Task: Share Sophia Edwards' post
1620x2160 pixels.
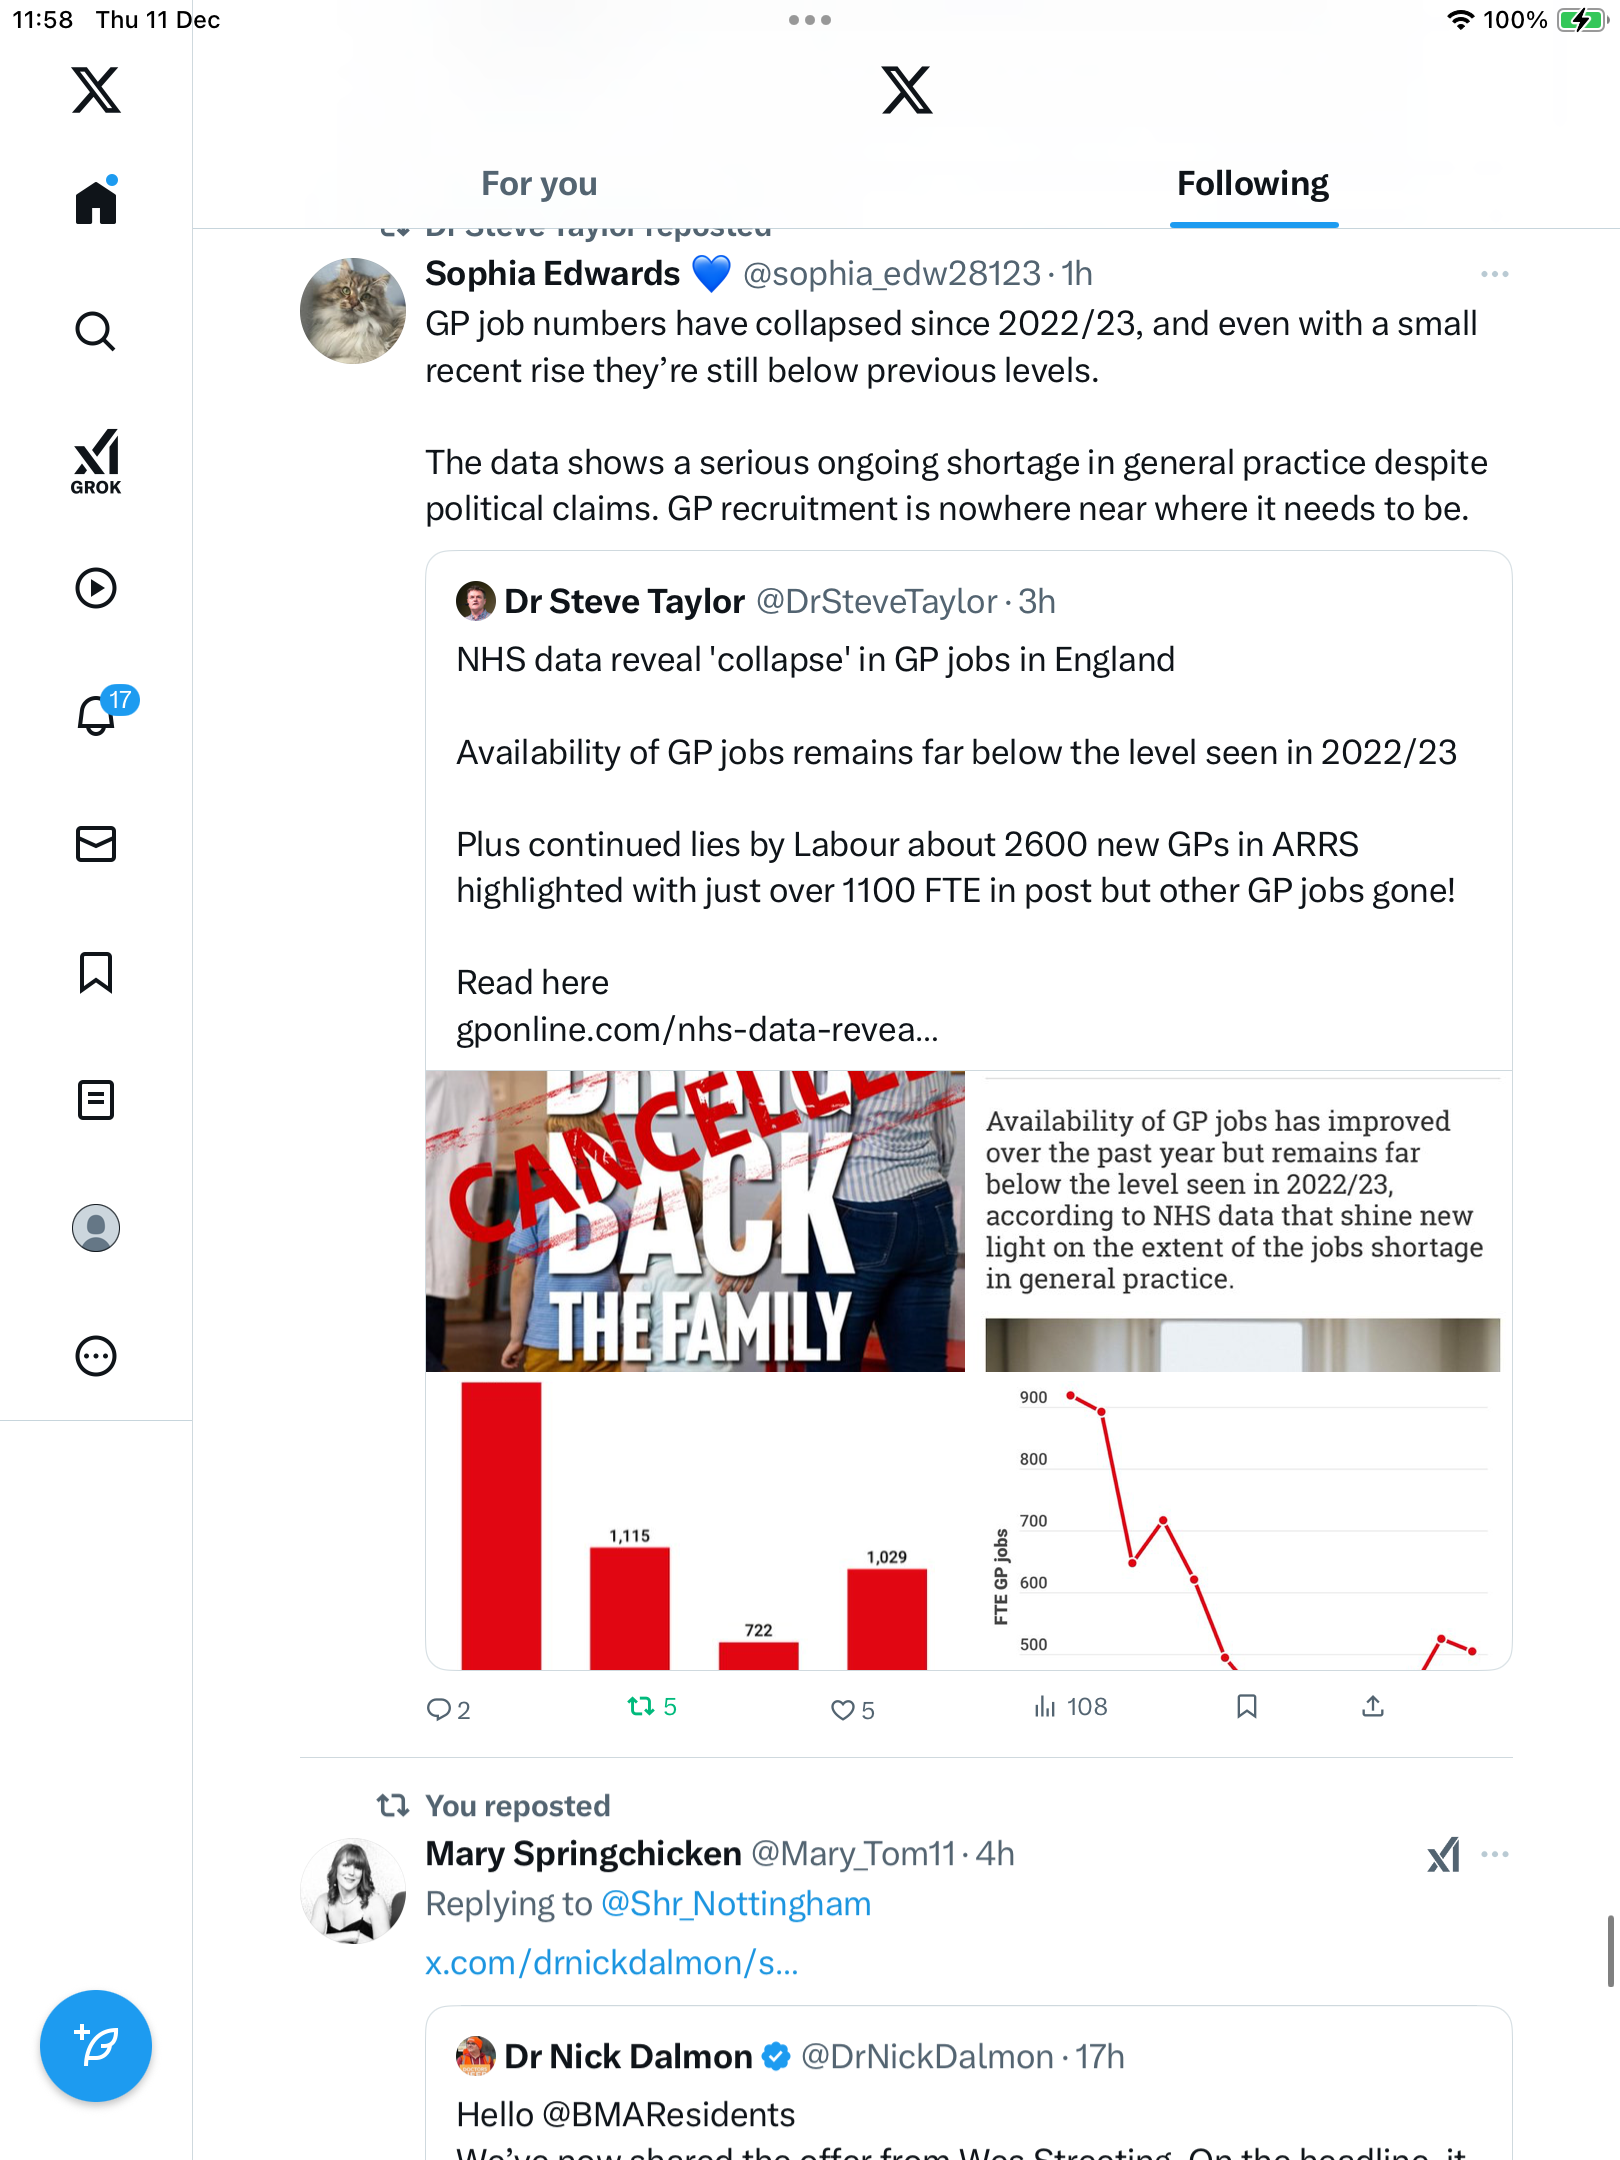Action: [x=1373, y=1706]
